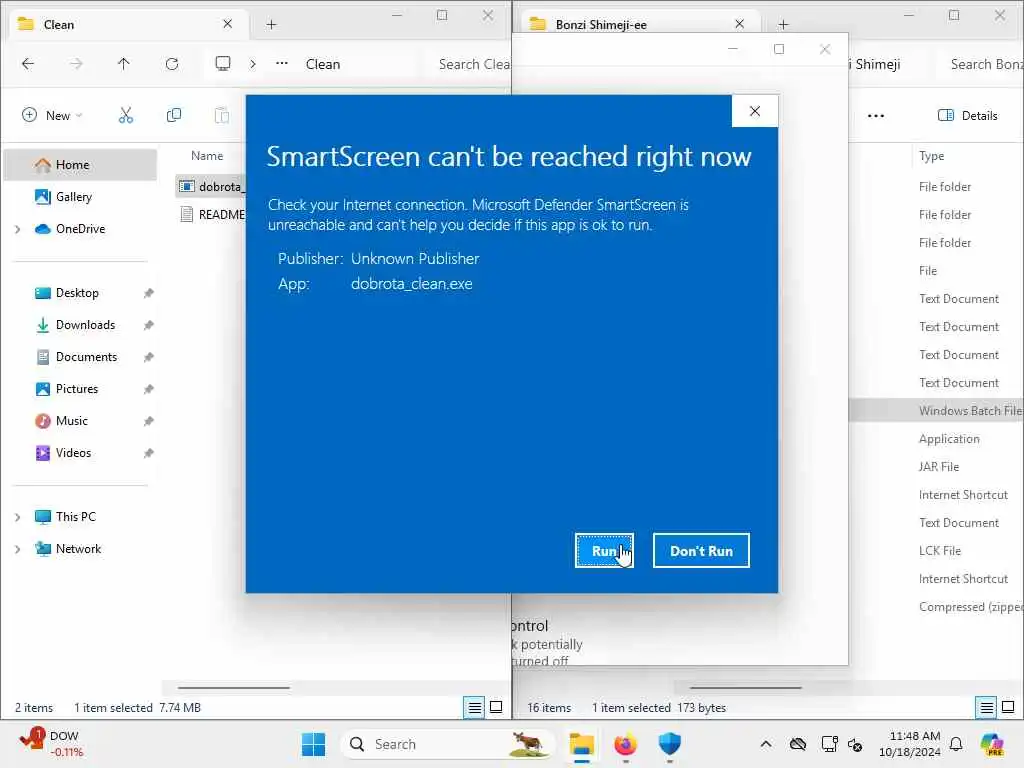Open the New dropdown in Clean window
Viewport: 1024px width, 768px height.
click(52, 116)
